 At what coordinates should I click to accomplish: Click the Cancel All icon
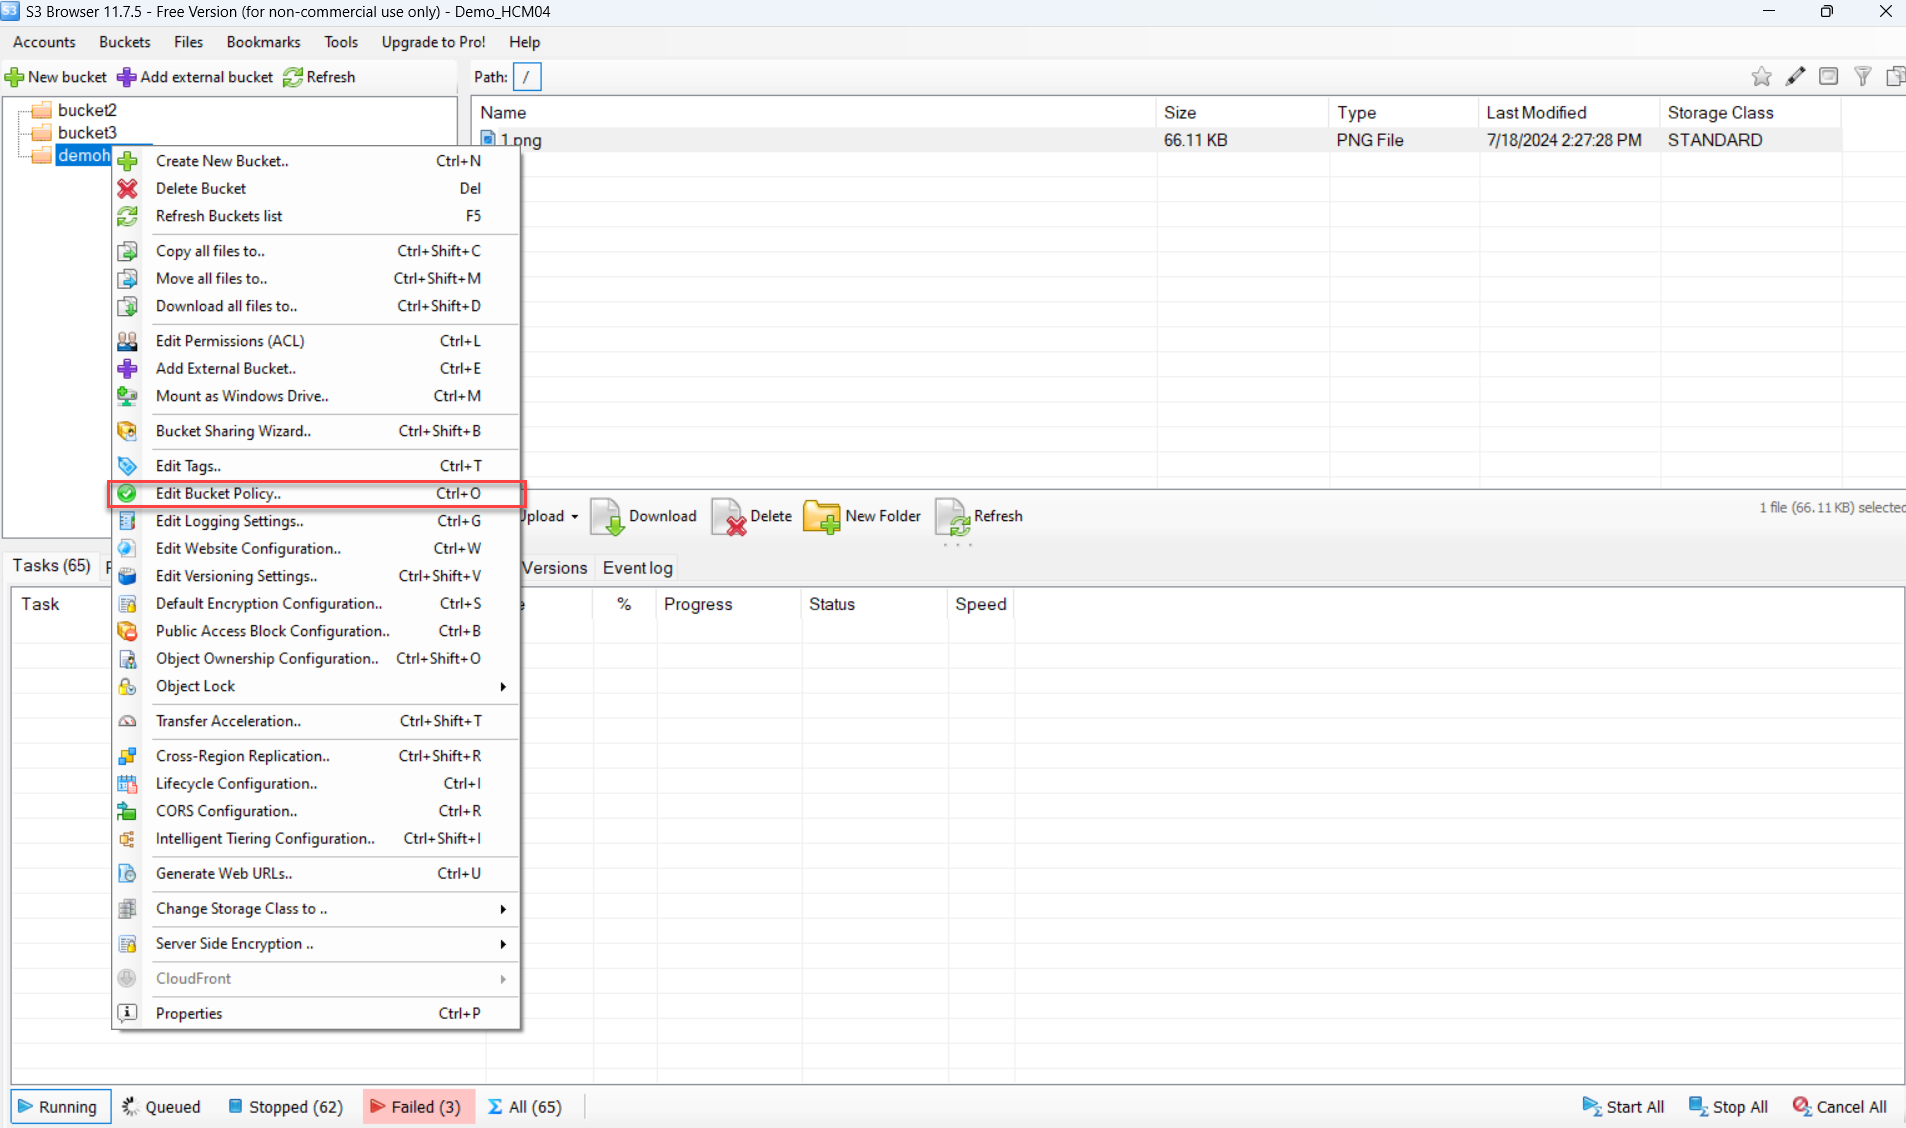1801,1106
